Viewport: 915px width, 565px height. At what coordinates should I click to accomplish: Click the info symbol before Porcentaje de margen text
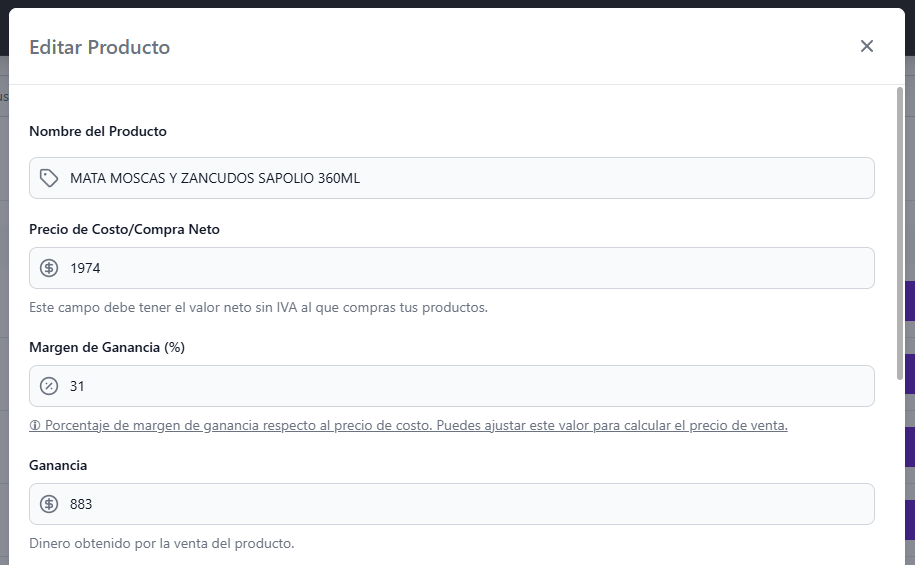[x=35, y=425]
